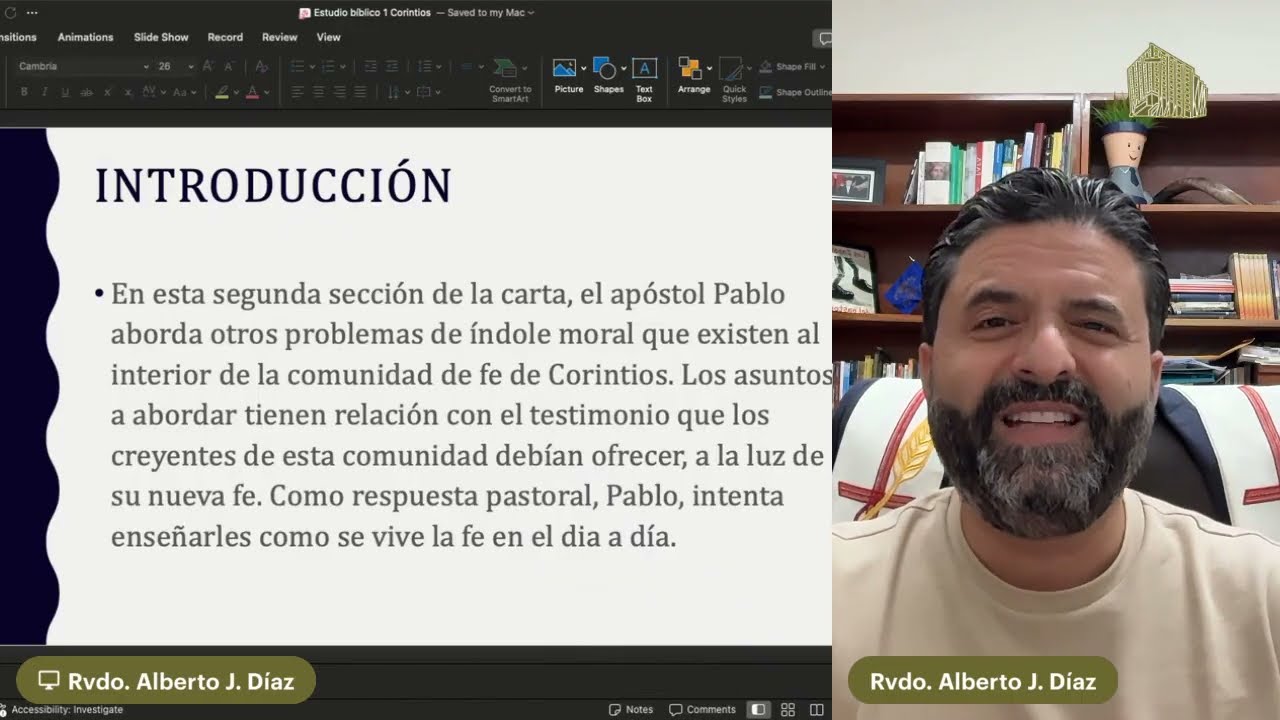Insert a Text Box
Screen dimensions: 1280x720
(644, 81)
